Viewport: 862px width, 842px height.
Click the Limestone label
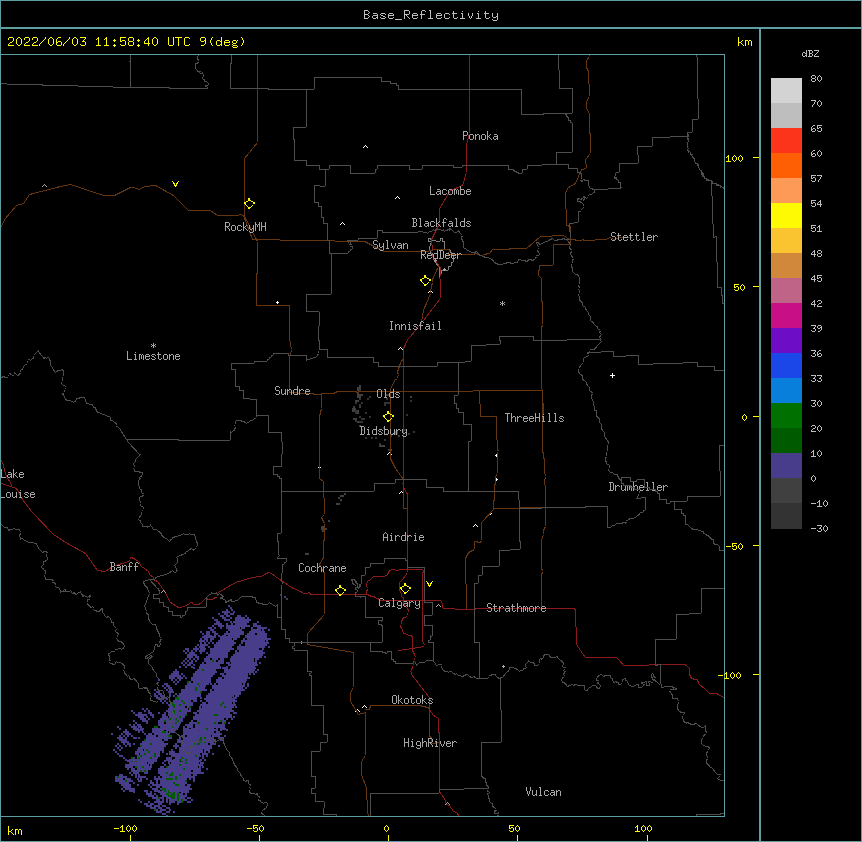click(x=153, y=356)
